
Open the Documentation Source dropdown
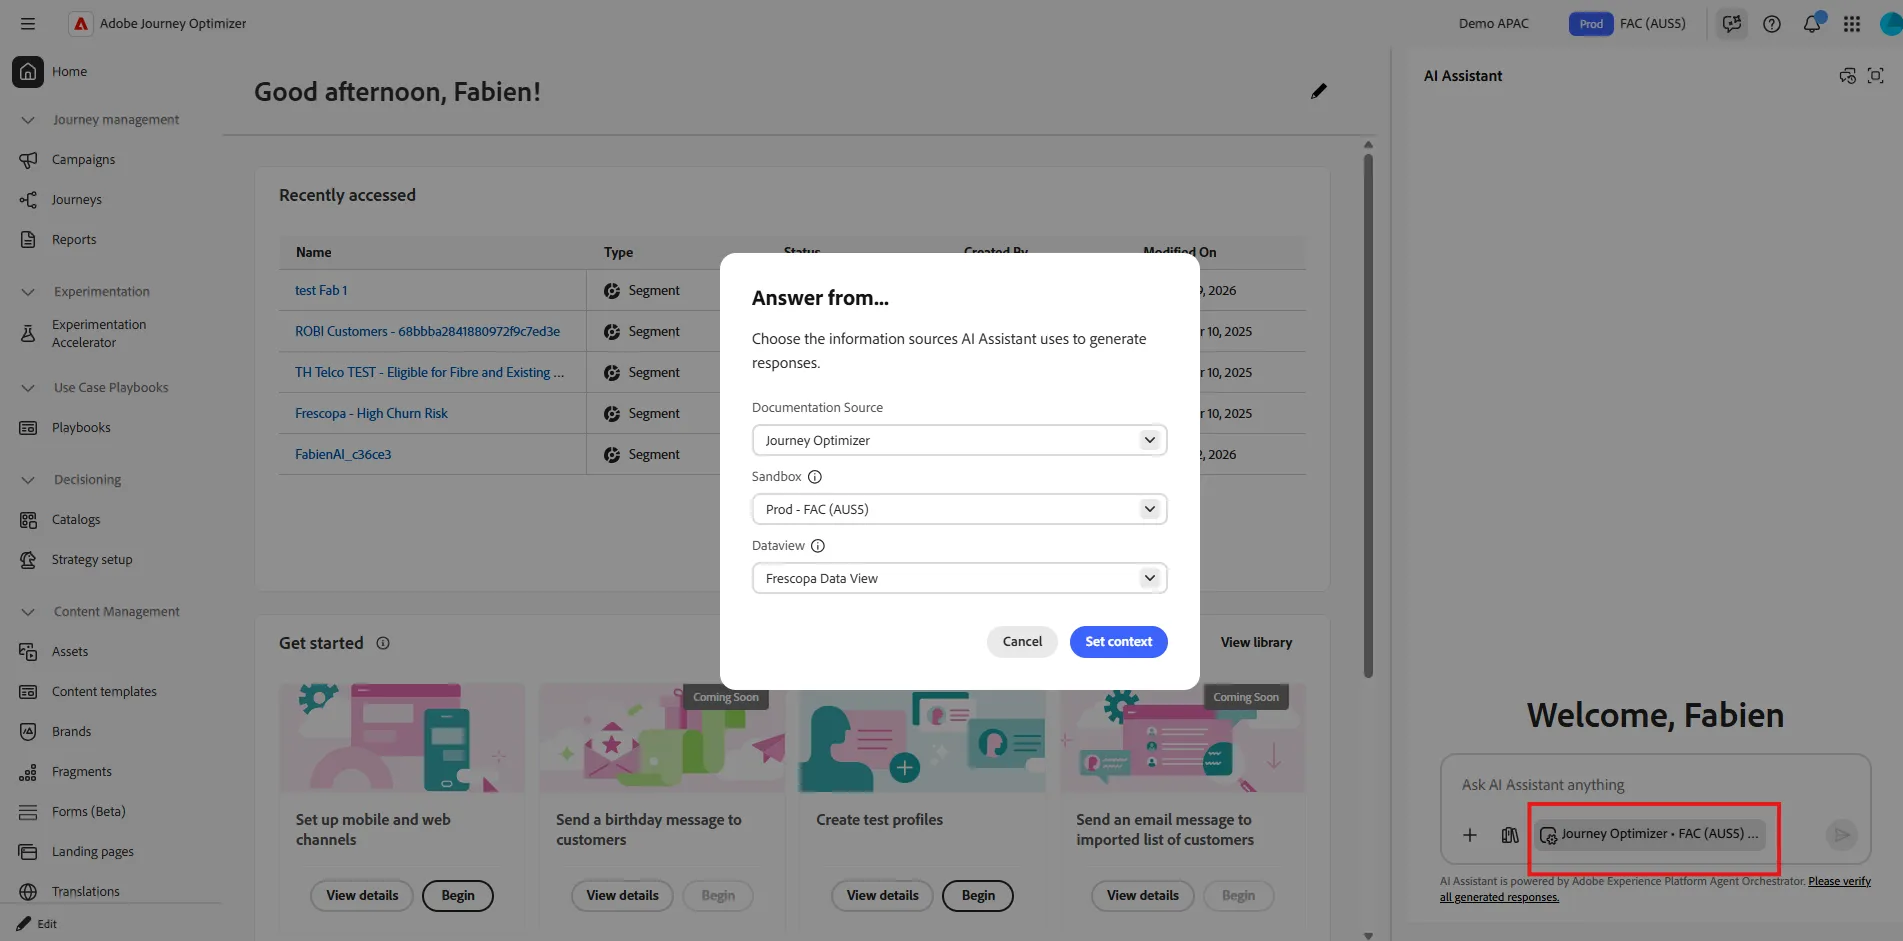pyautogui.click(x=959, y=440)
